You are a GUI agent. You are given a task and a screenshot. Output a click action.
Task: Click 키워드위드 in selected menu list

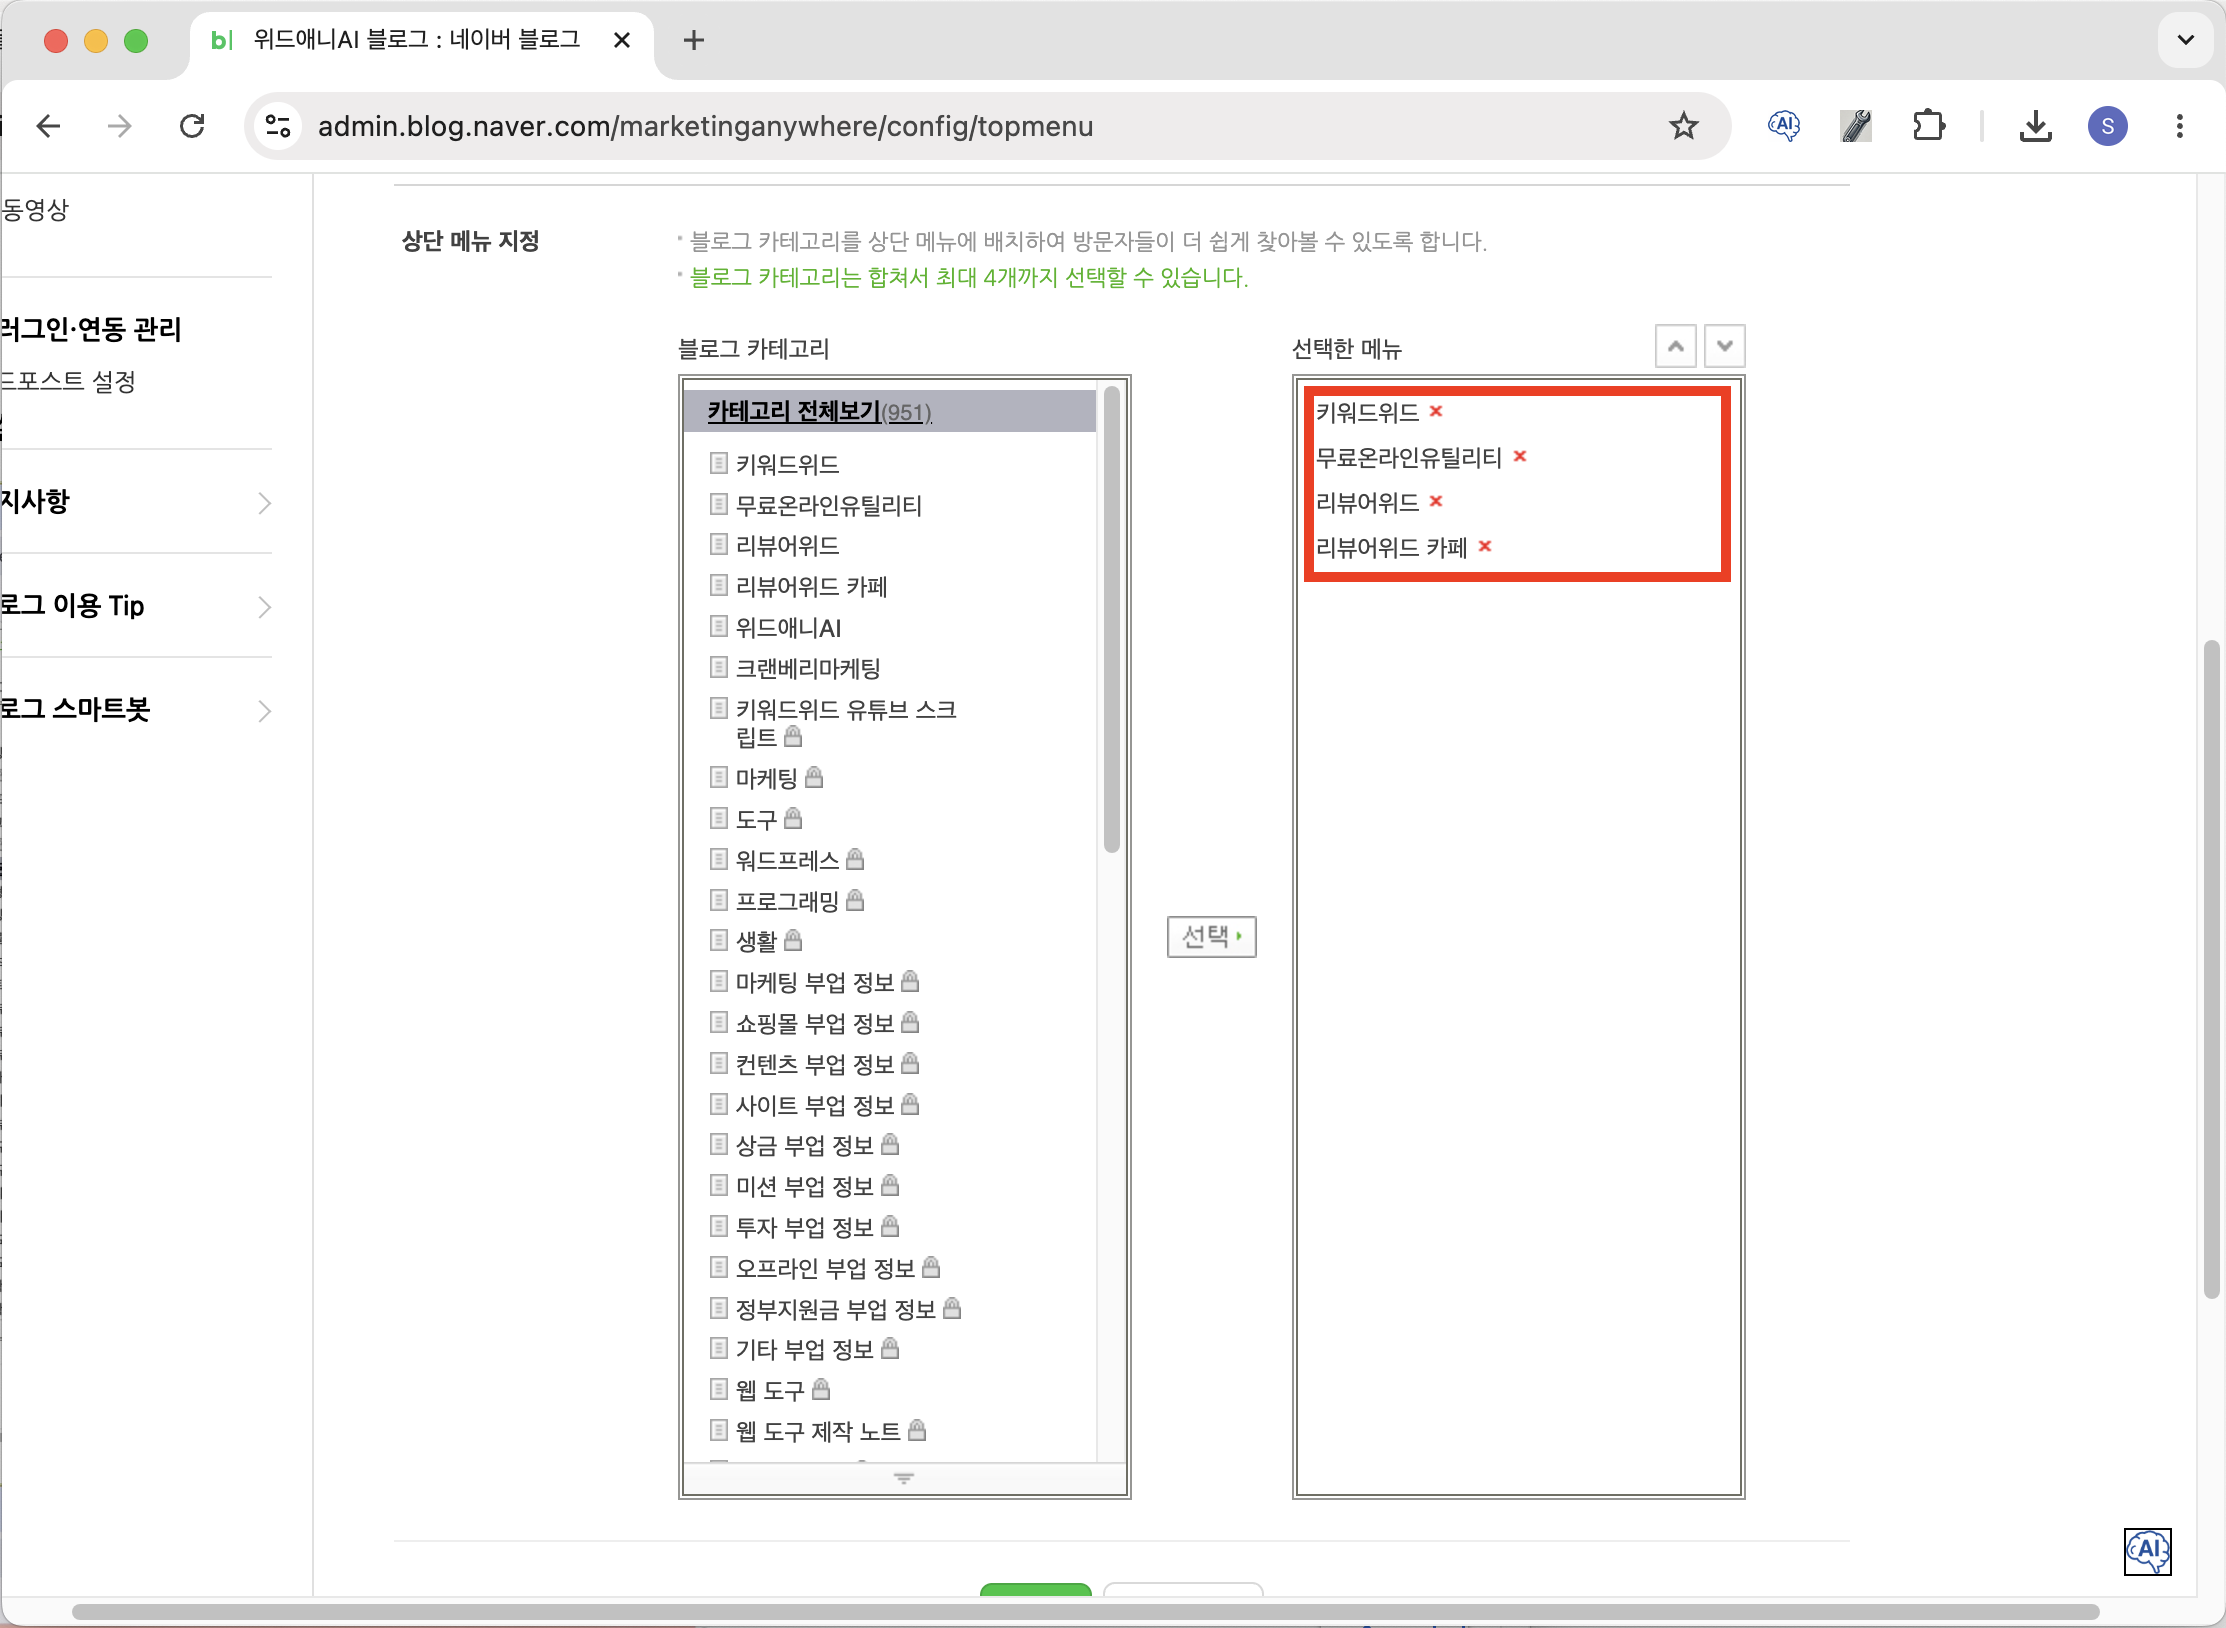click(x=1367, y=412)
